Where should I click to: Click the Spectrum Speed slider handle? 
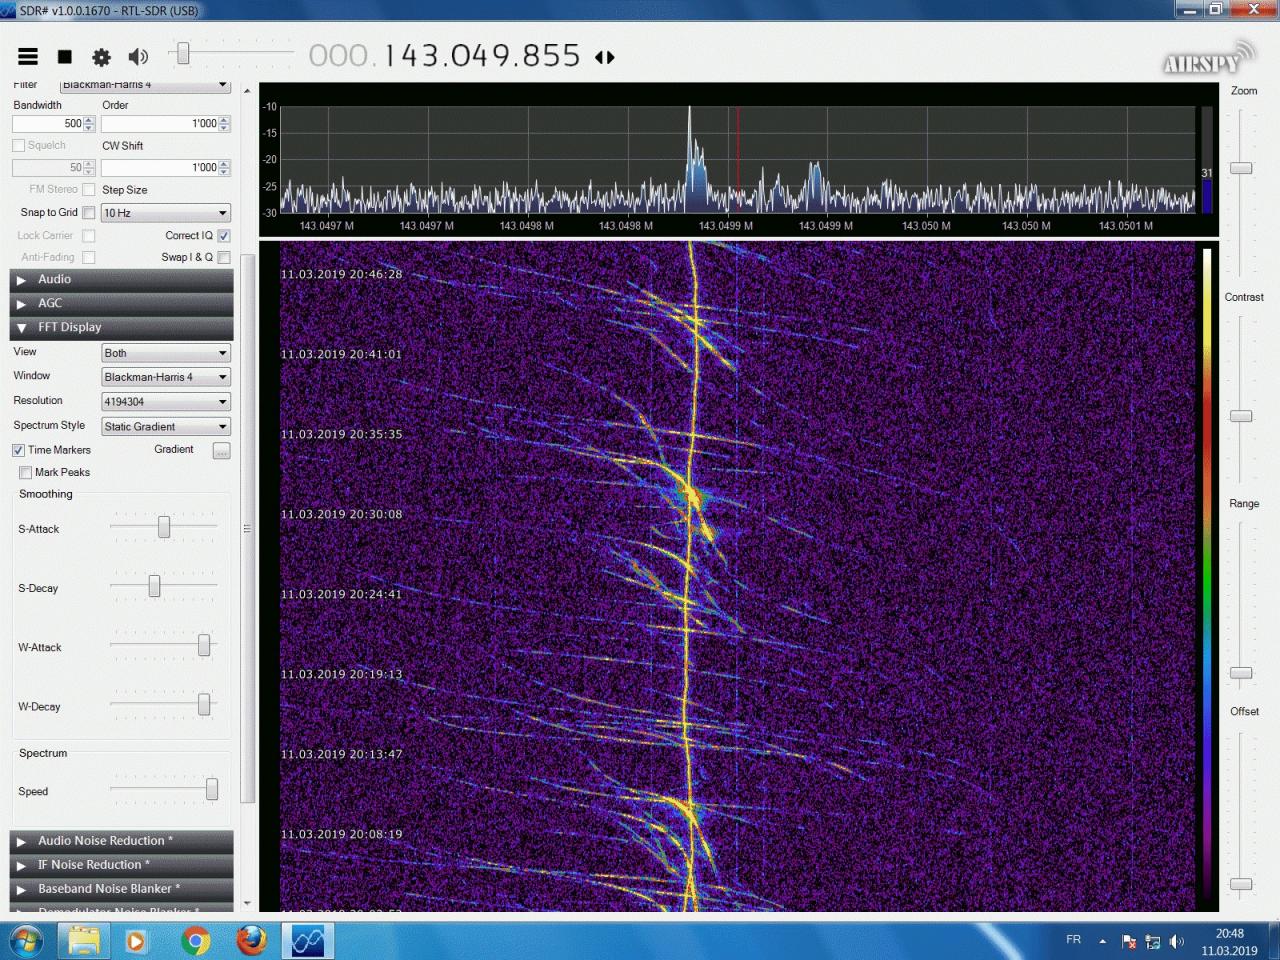(212, 790)
